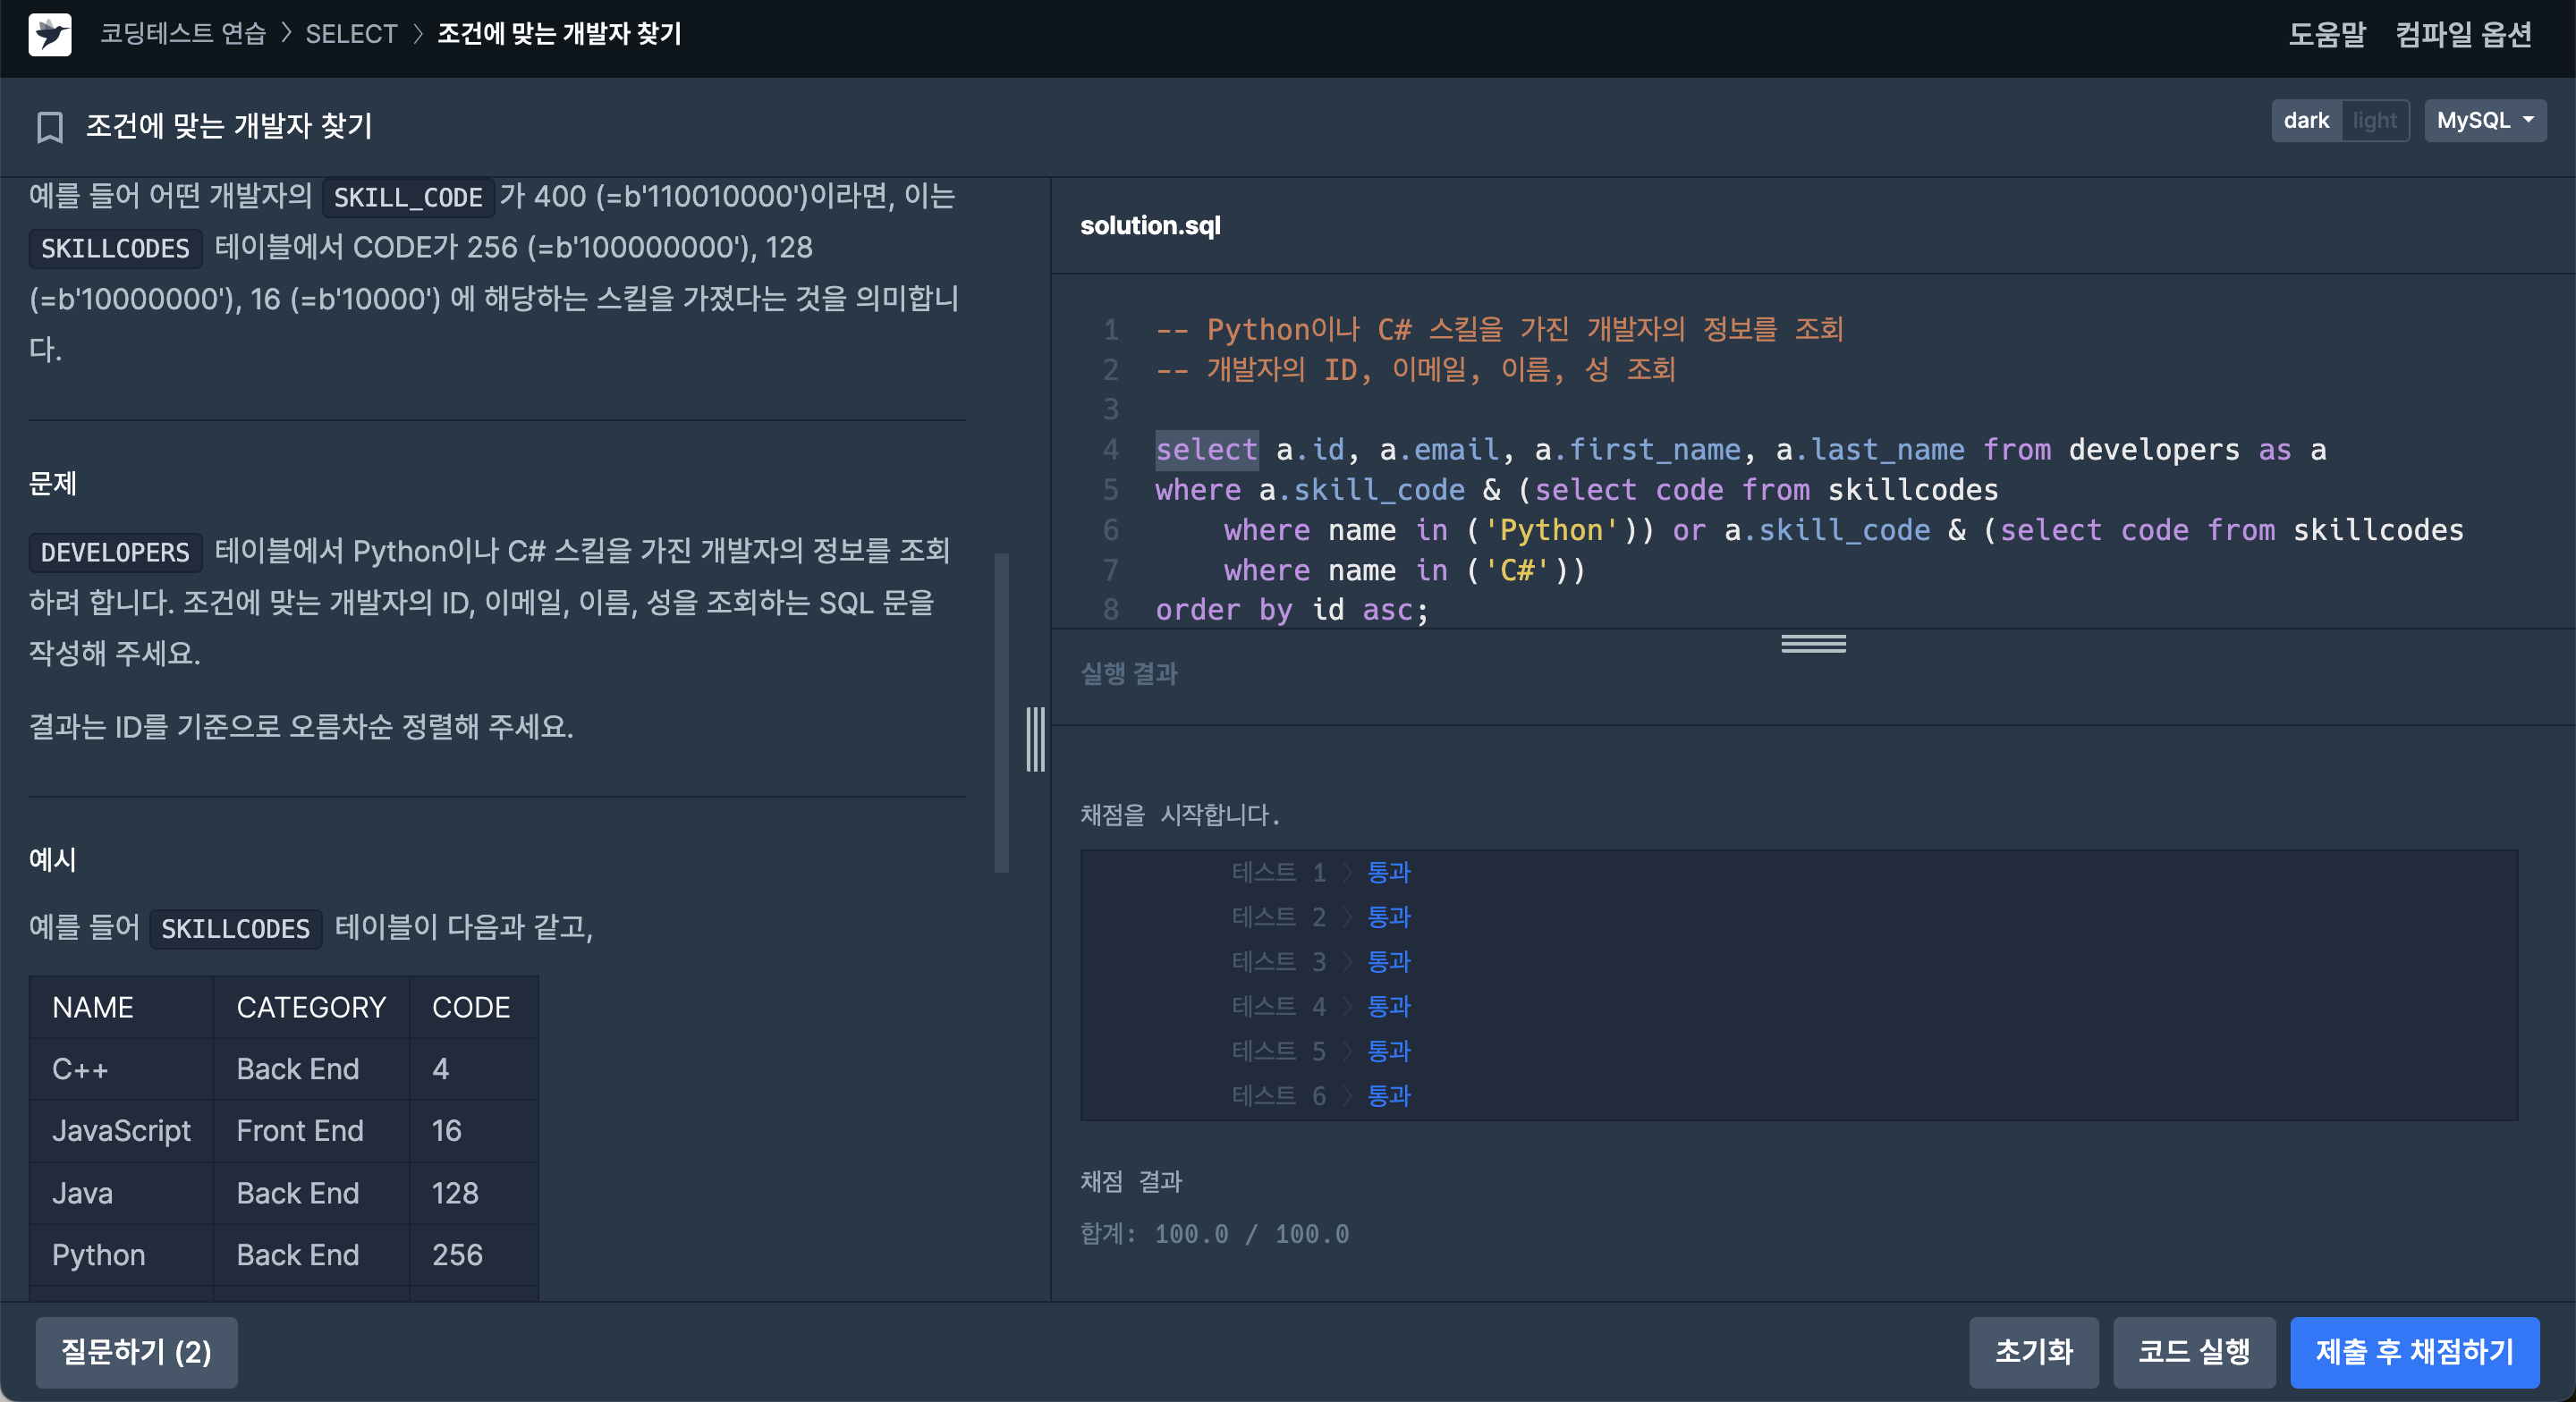This screenshot has height=1402, width=2576.
Task: Go to 코딩테스트 연습 breadcrumb
Action: (x=183, y=34)
